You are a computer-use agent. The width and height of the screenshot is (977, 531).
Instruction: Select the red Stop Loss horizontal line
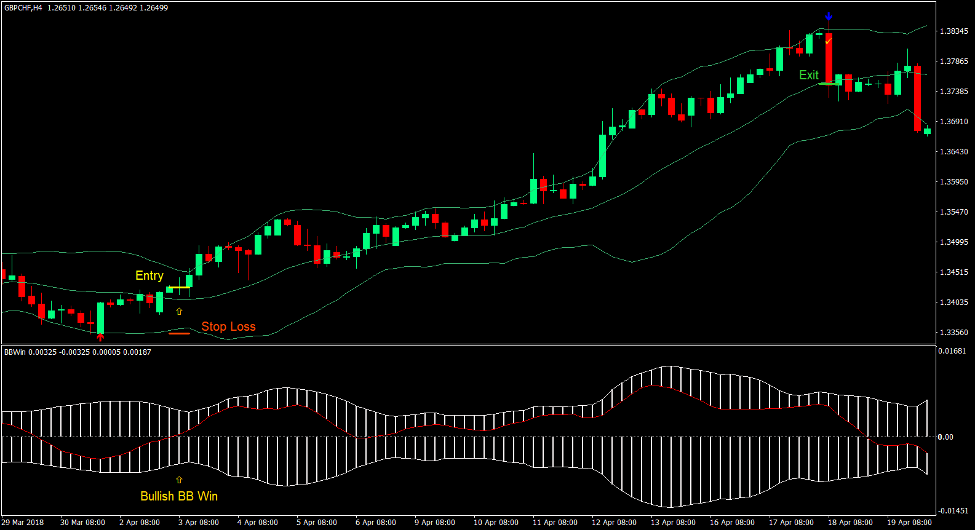(179, 333)
